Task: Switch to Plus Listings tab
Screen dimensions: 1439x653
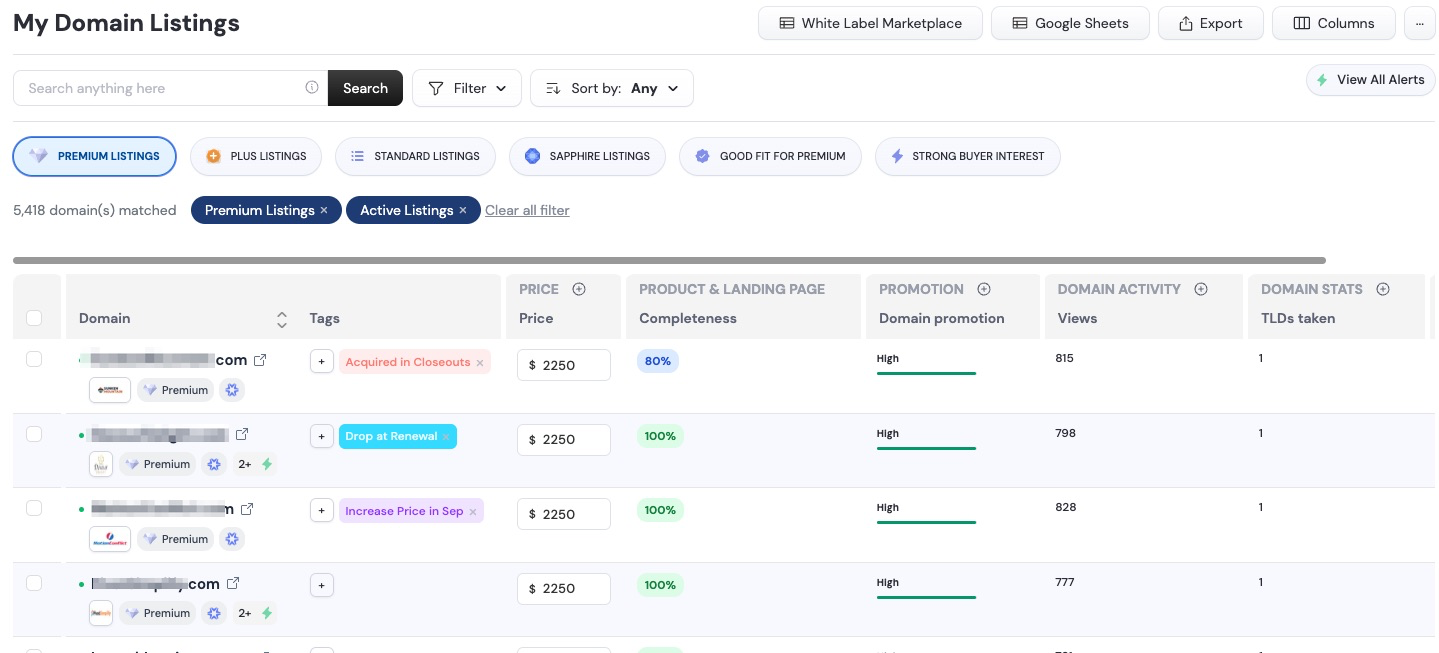Action: click(x=256, y=156)
